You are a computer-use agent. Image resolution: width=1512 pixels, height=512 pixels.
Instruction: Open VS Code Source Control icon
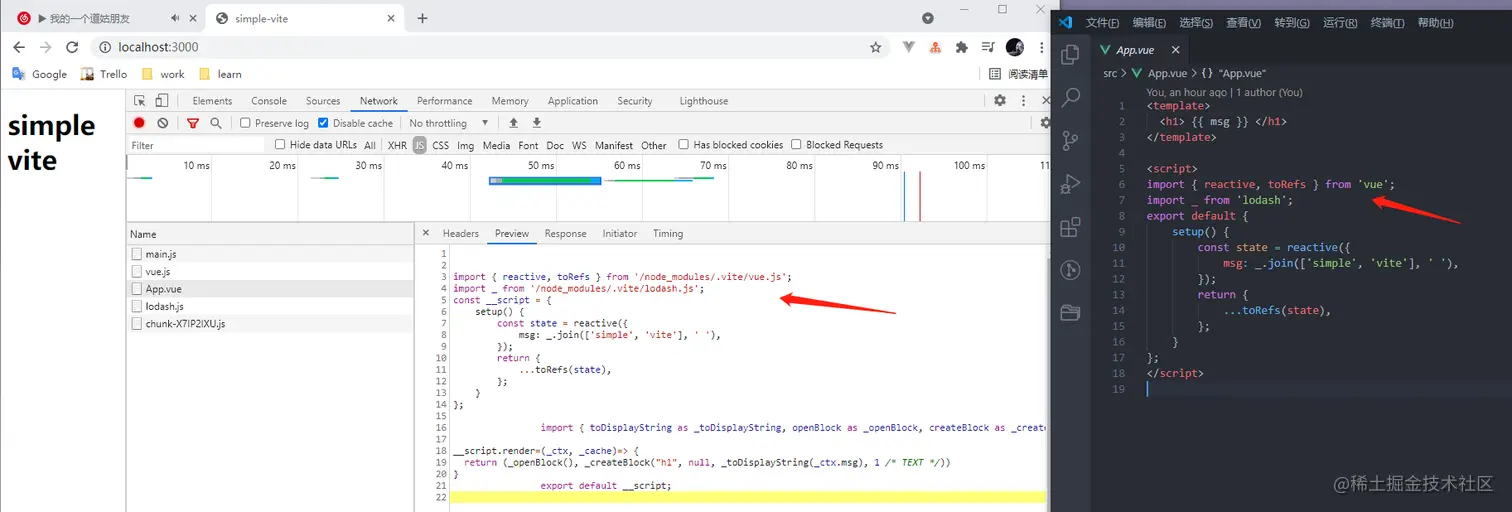(x=1070, y=140)
